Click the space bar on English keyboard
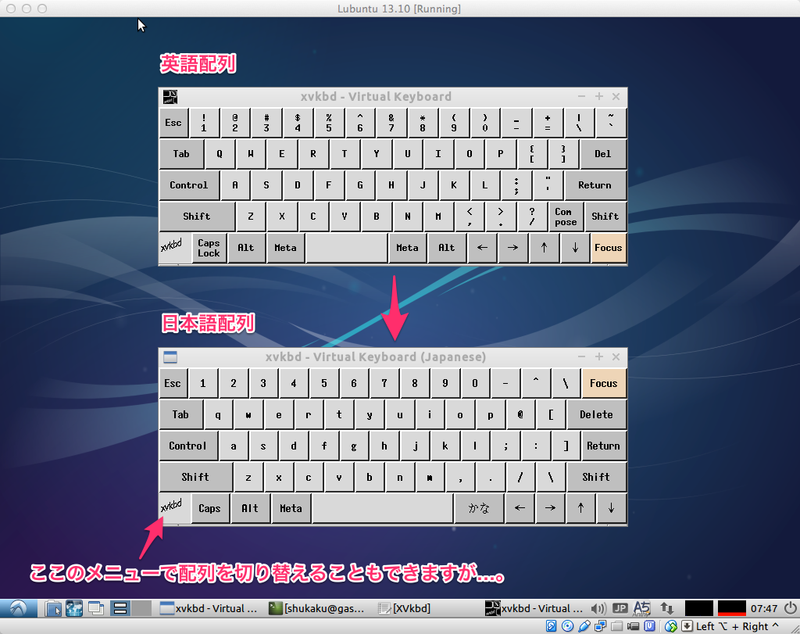800x634 pixels. coord(346,248)
